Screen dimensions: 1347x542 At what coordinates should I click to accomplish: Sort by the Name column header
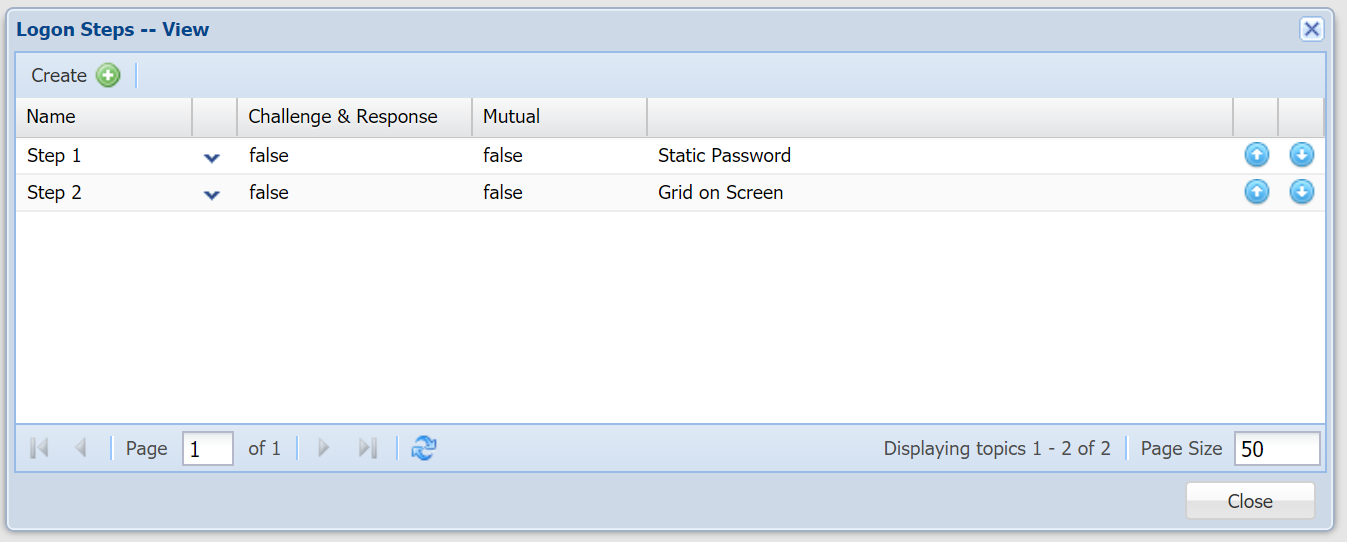(x=103, y=117)
